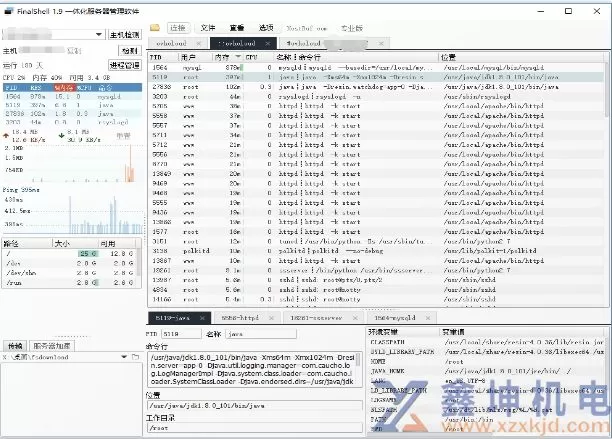
Task: Select the /run disk row
Action: (x=69, y=283)
